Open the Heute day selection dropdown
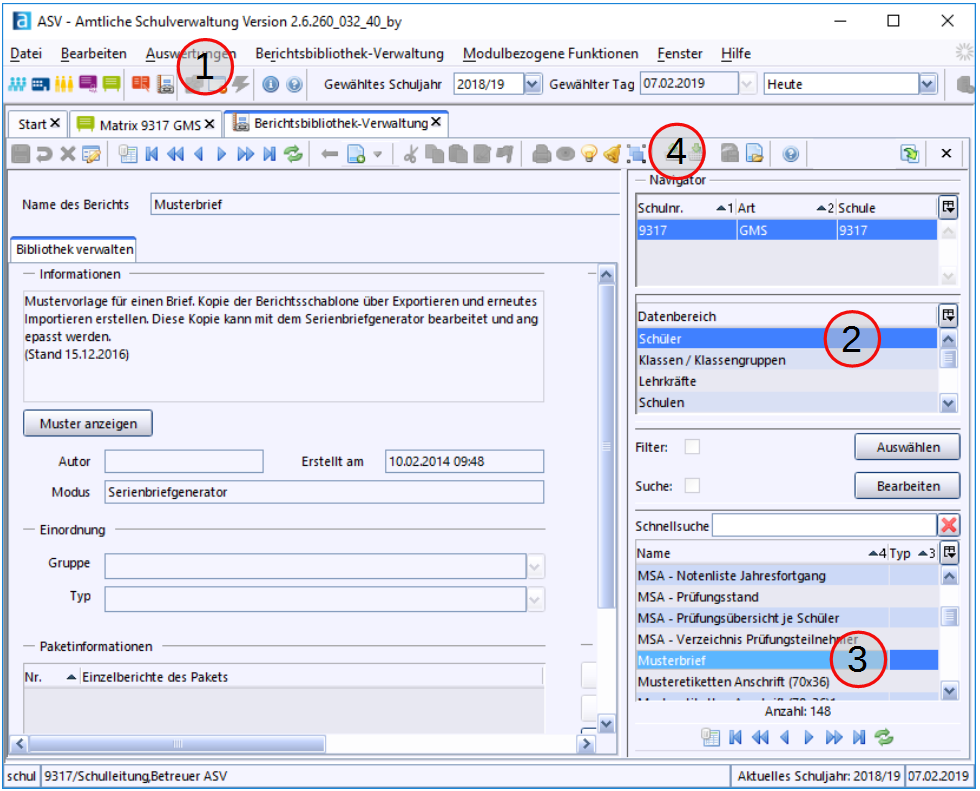This screenshot has height=791, width=980. 928,84
